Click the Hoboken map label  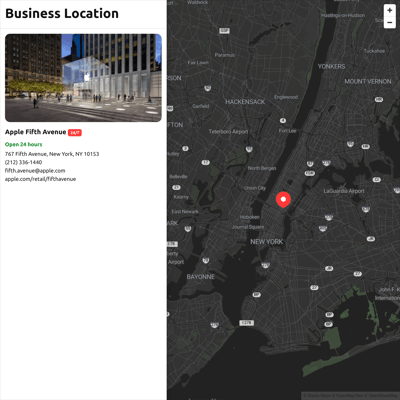point(249,217)
